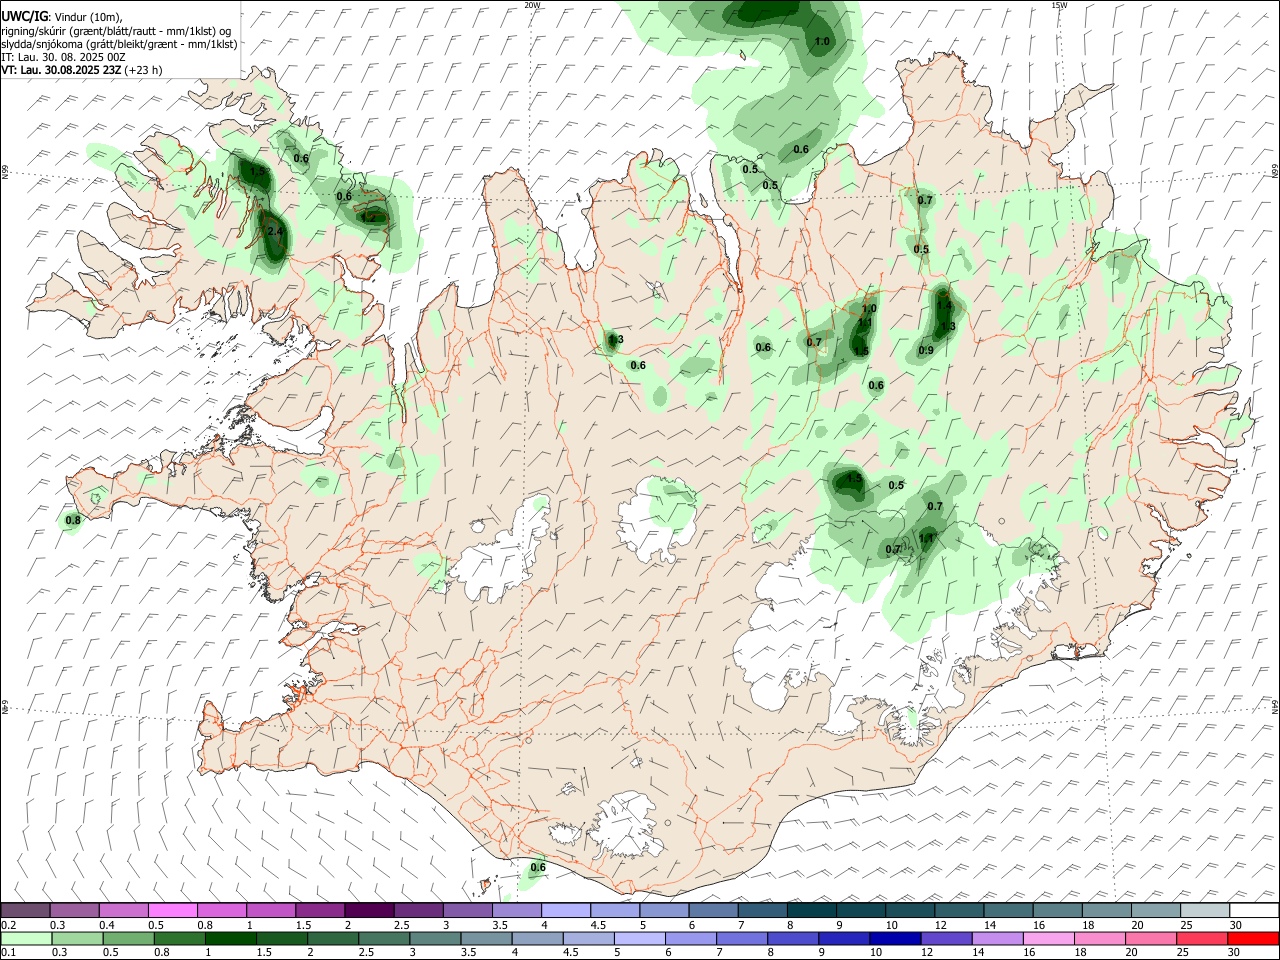Select top-row lavender swatch between 4 and 4.5
This screenshot has width=1280, height=960.
[565, 911]
